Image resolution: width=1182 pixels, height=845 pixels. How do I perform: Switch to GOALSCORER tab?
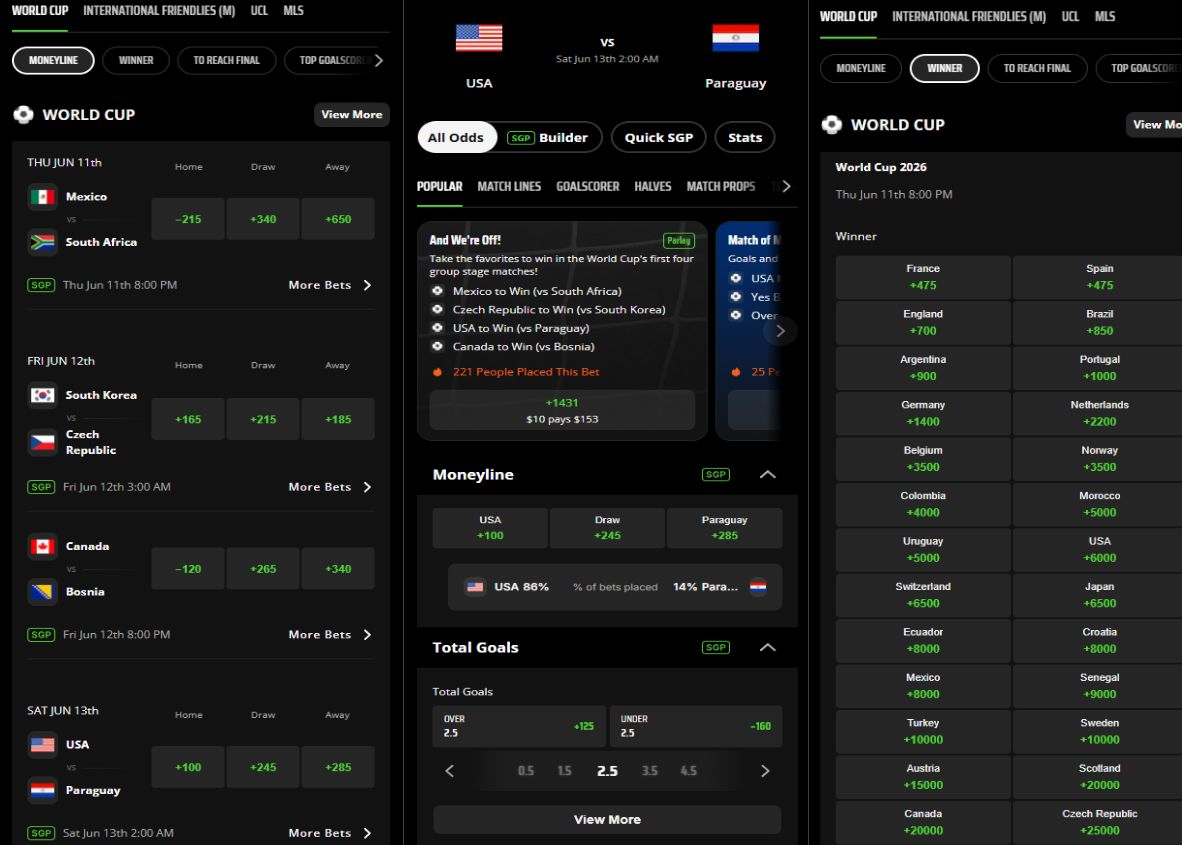[587, 186]
